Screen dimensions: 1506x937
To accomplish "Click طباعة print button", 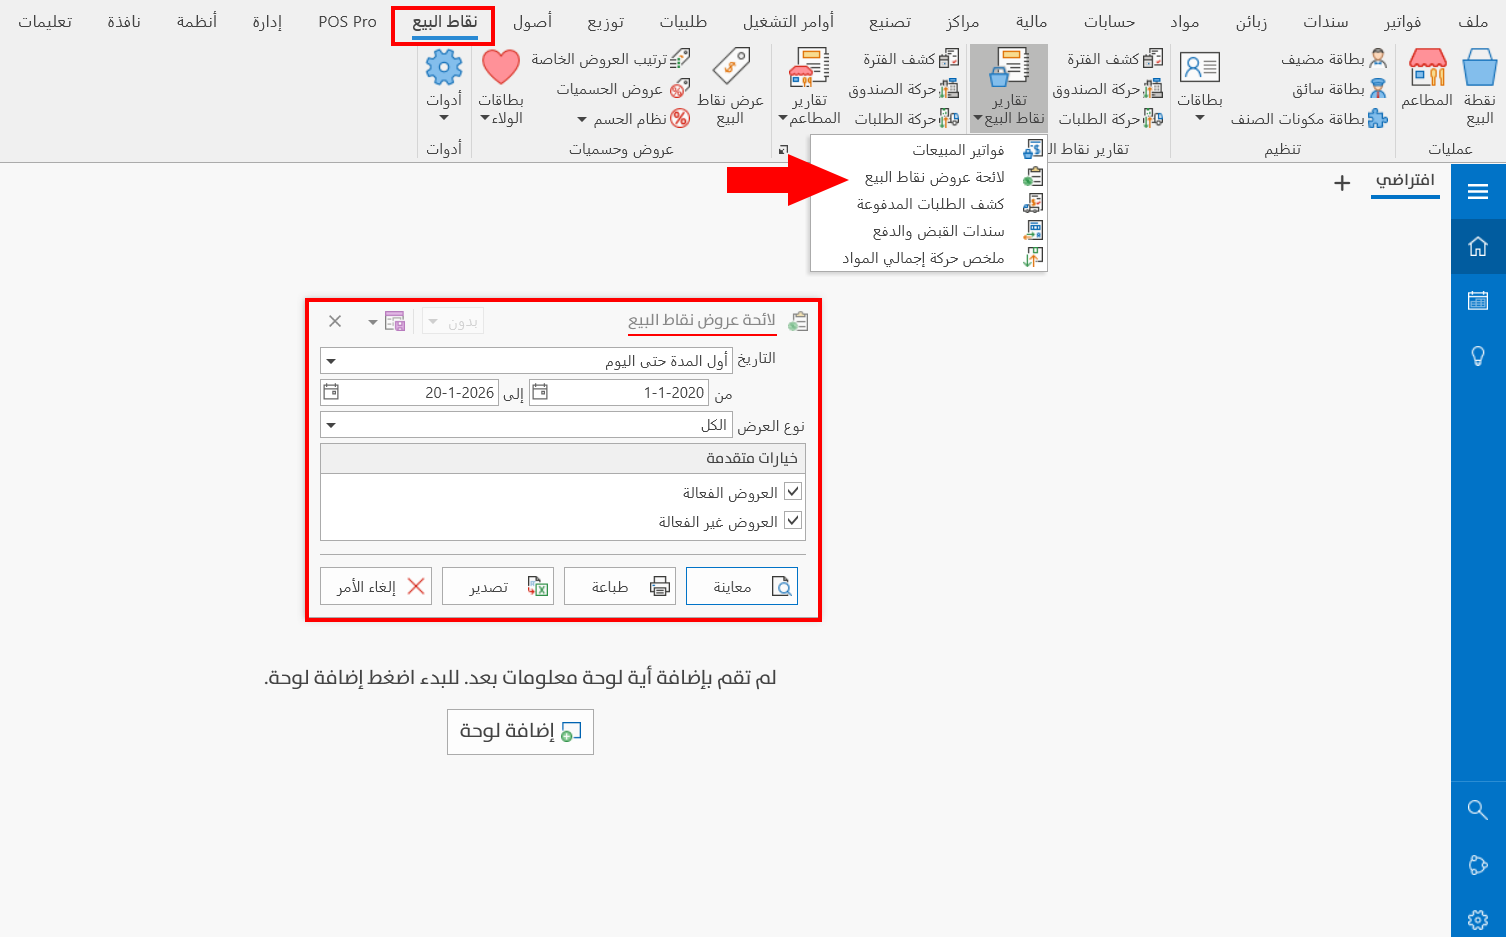I will [x=620, y=586].
